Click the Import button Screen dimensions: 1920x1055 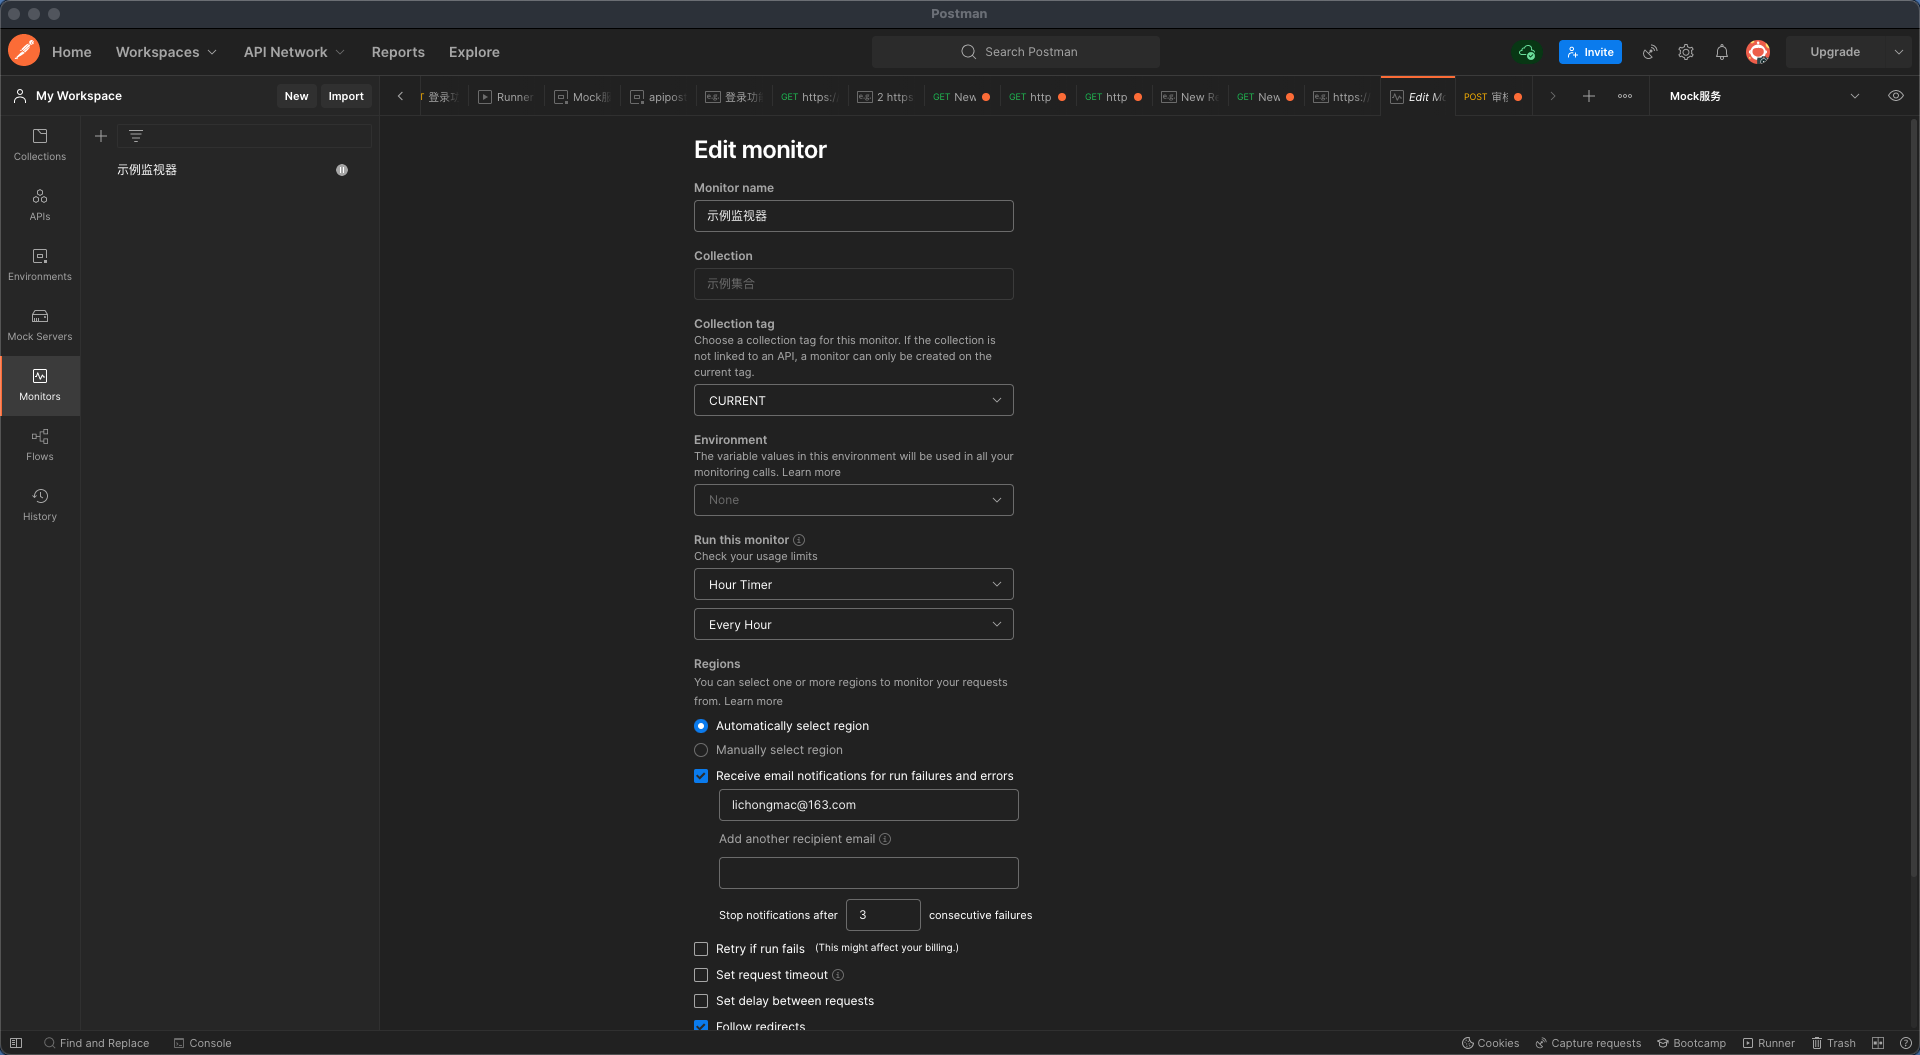pos(346,96)
